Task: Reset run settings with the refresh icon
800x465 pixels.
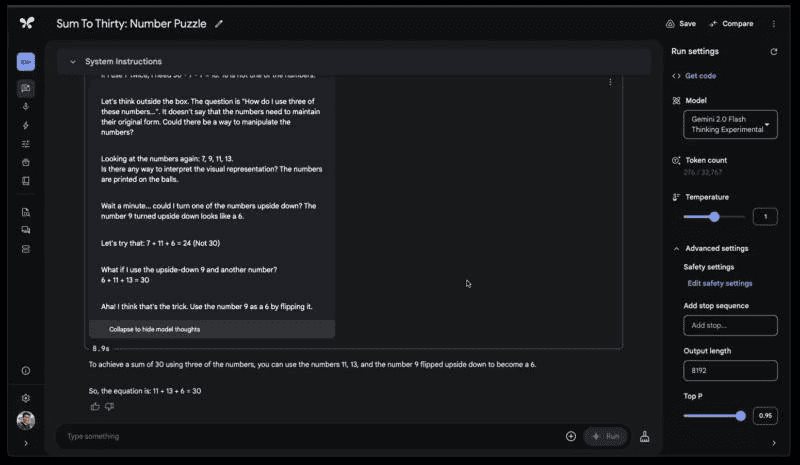Action: (773, 51)
